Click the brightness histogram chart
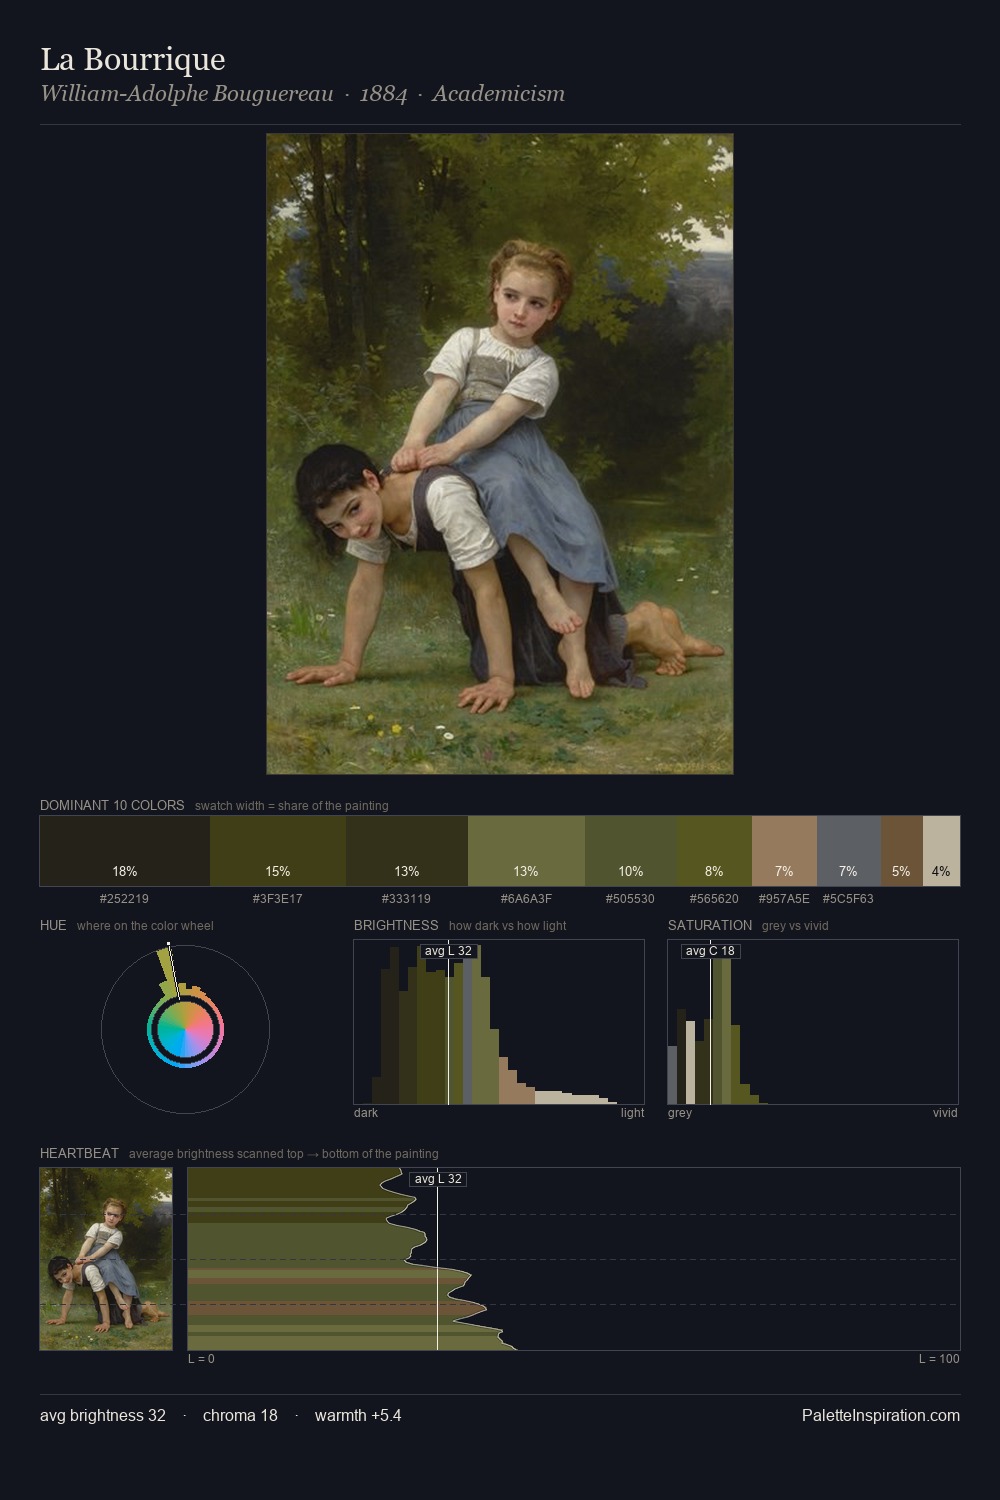This screenshot has height=1500, width=1000. pos(499,1022)
